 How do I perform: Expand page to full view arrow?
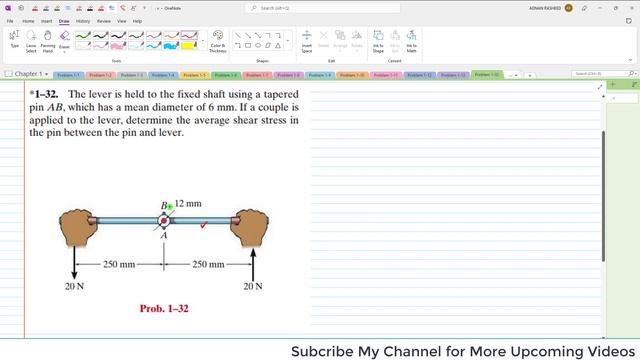coord(600,87)
